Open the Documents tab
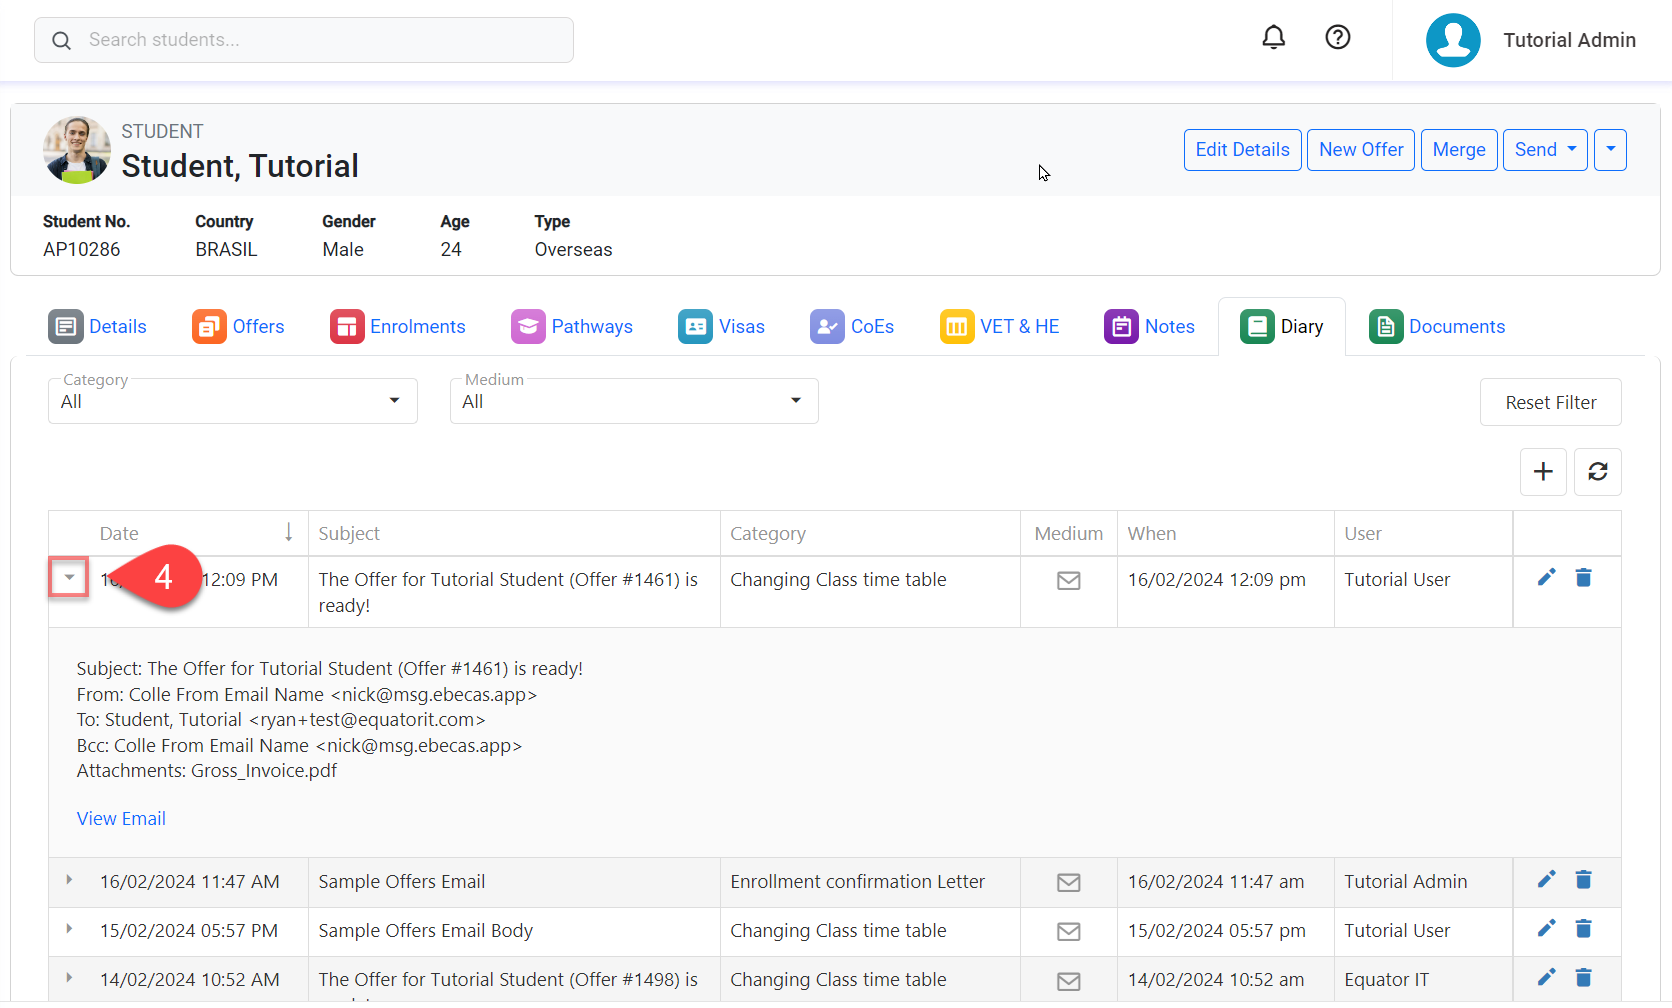This screenshot has width=1672, height=1008. click(x=1436, y=327)
